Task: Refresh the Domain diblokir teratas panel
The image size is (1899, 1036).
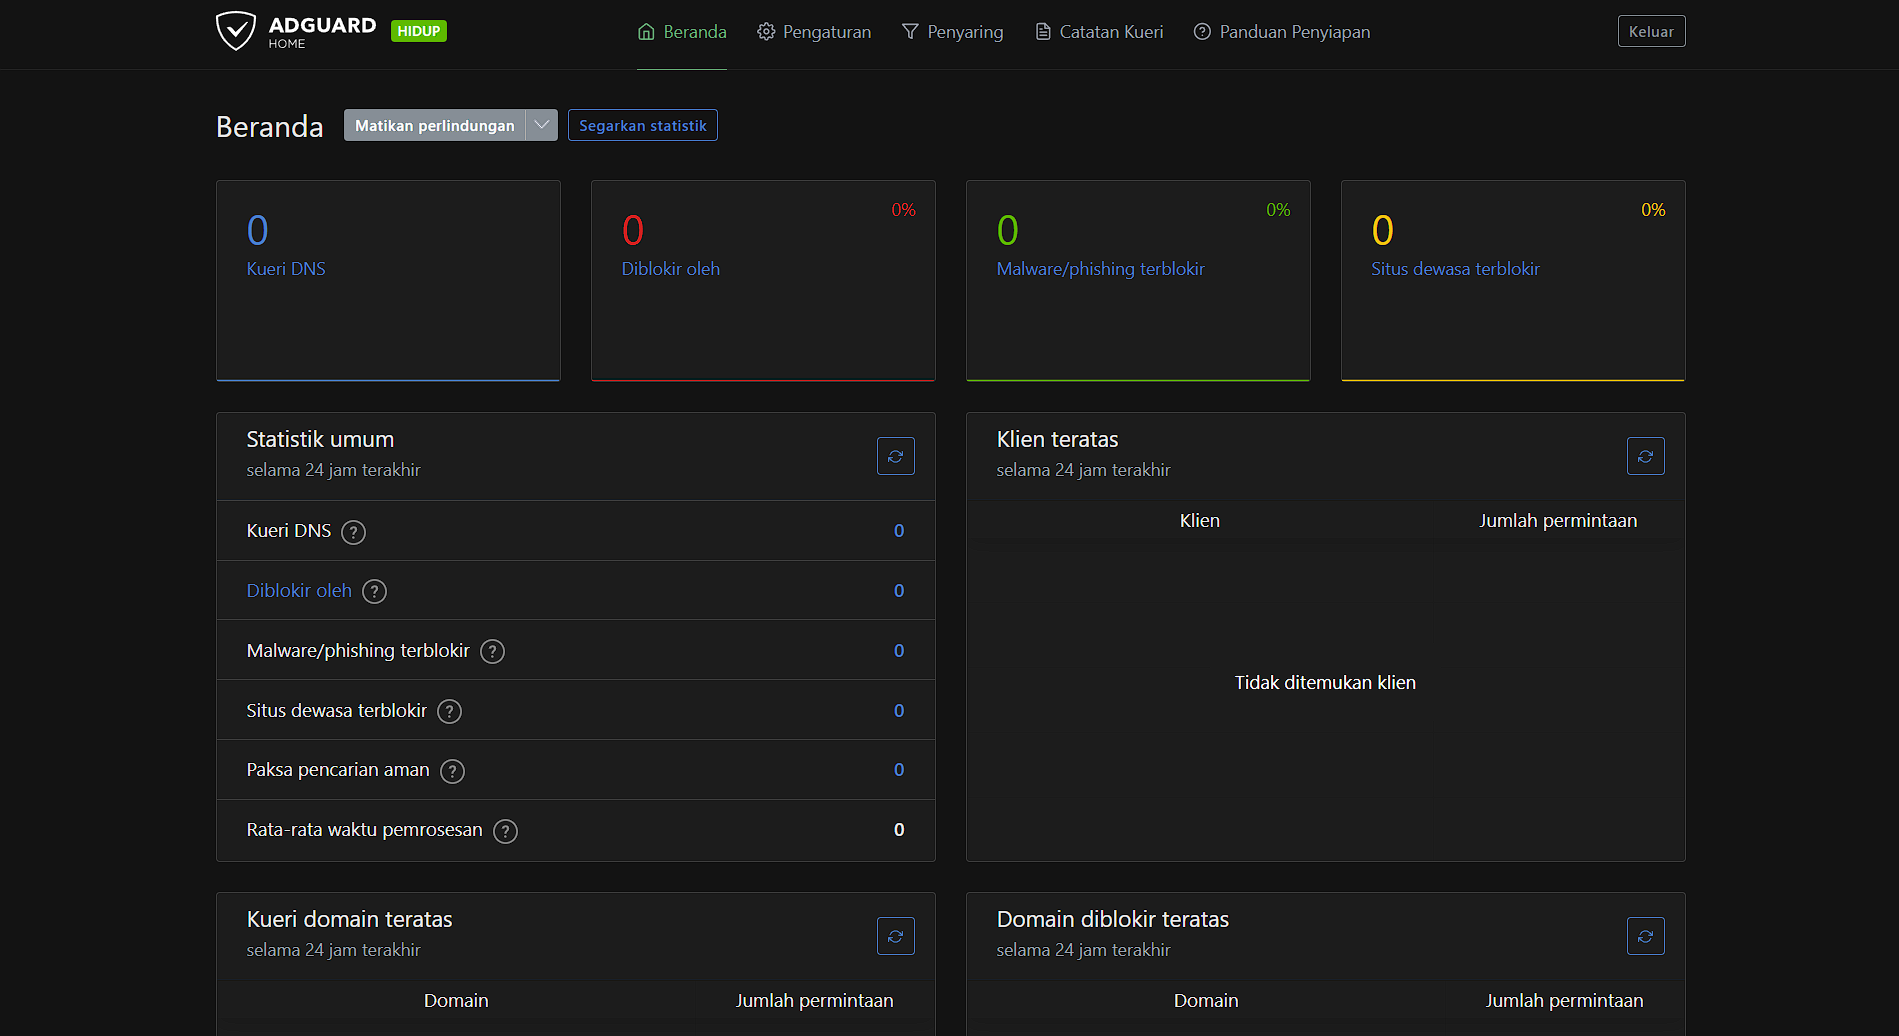Action: point(1645,936)
